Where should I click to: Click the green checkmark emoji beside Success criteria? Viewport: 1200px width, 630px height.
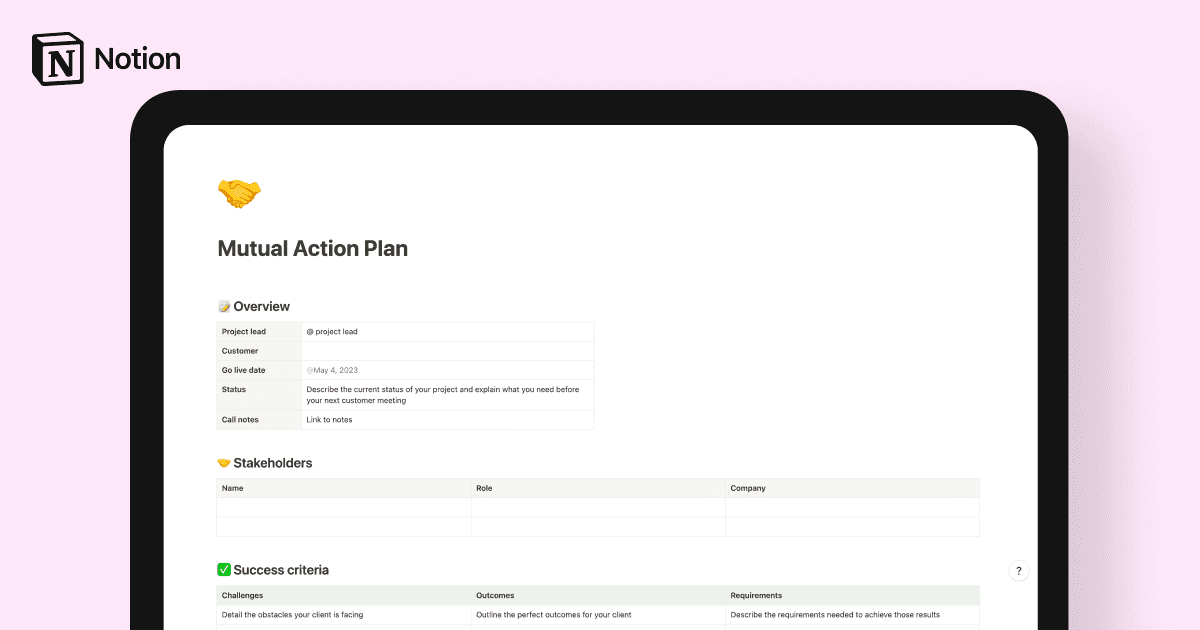tap(223, 569)
